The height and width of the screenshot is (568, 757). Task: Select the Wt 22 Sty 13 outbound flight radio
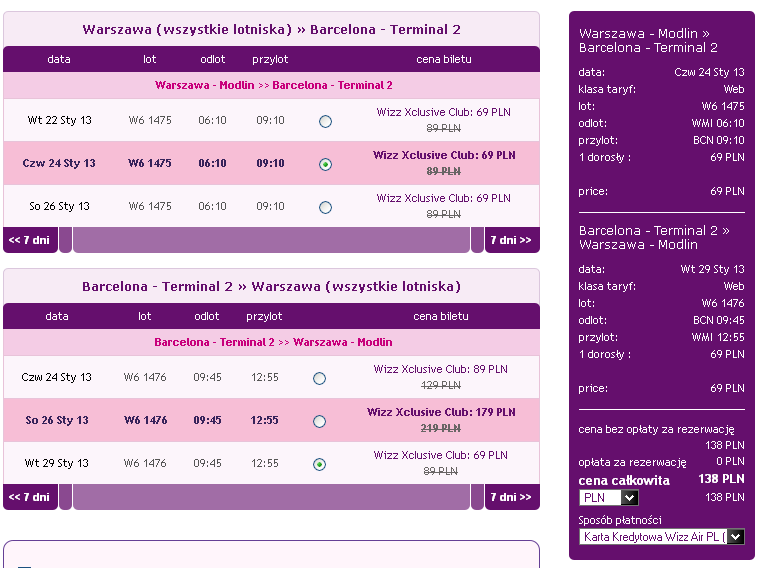[325, 121]
